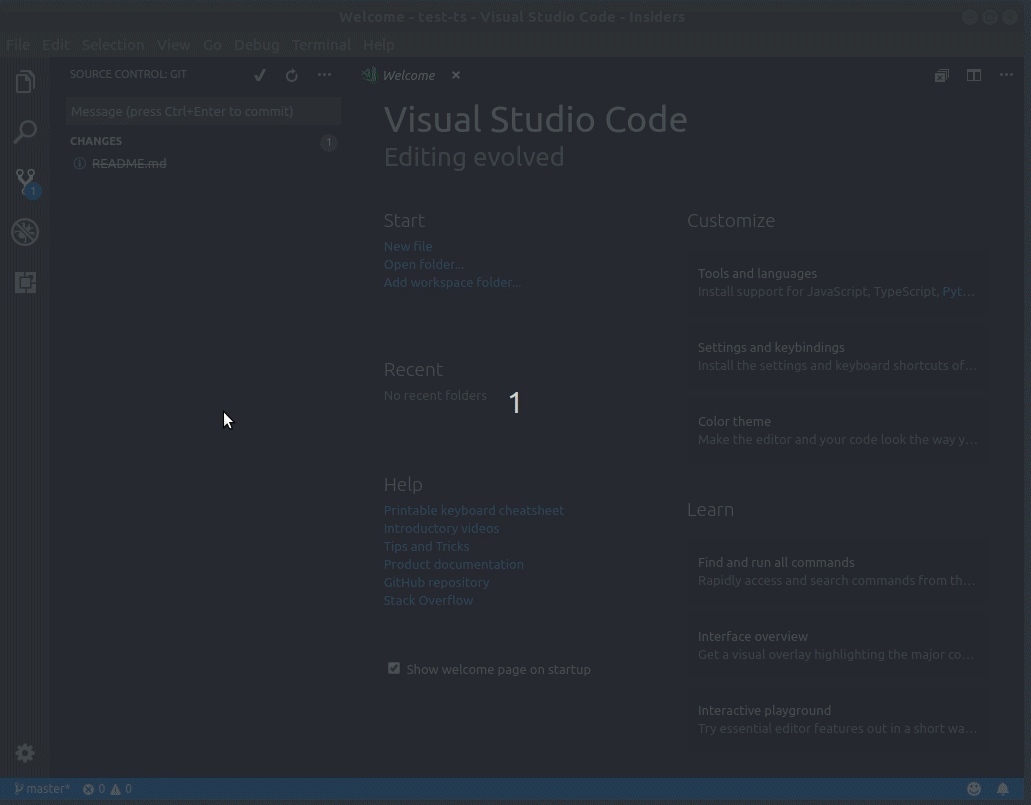Click the Open folder... link
The width and height of the screenshot is (1031, 805).
(x=423, y=264)
